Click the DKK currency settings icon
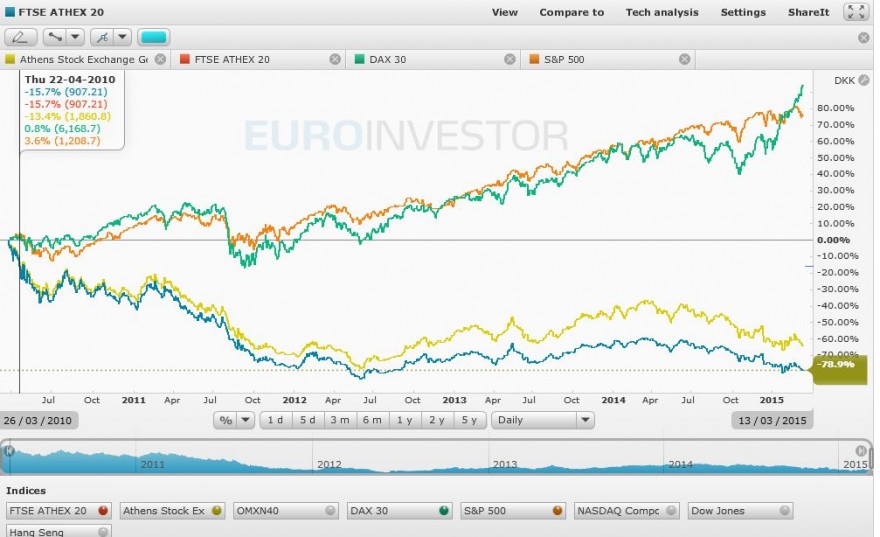This screenshot has height=537, width=880. tap(864, 81)
